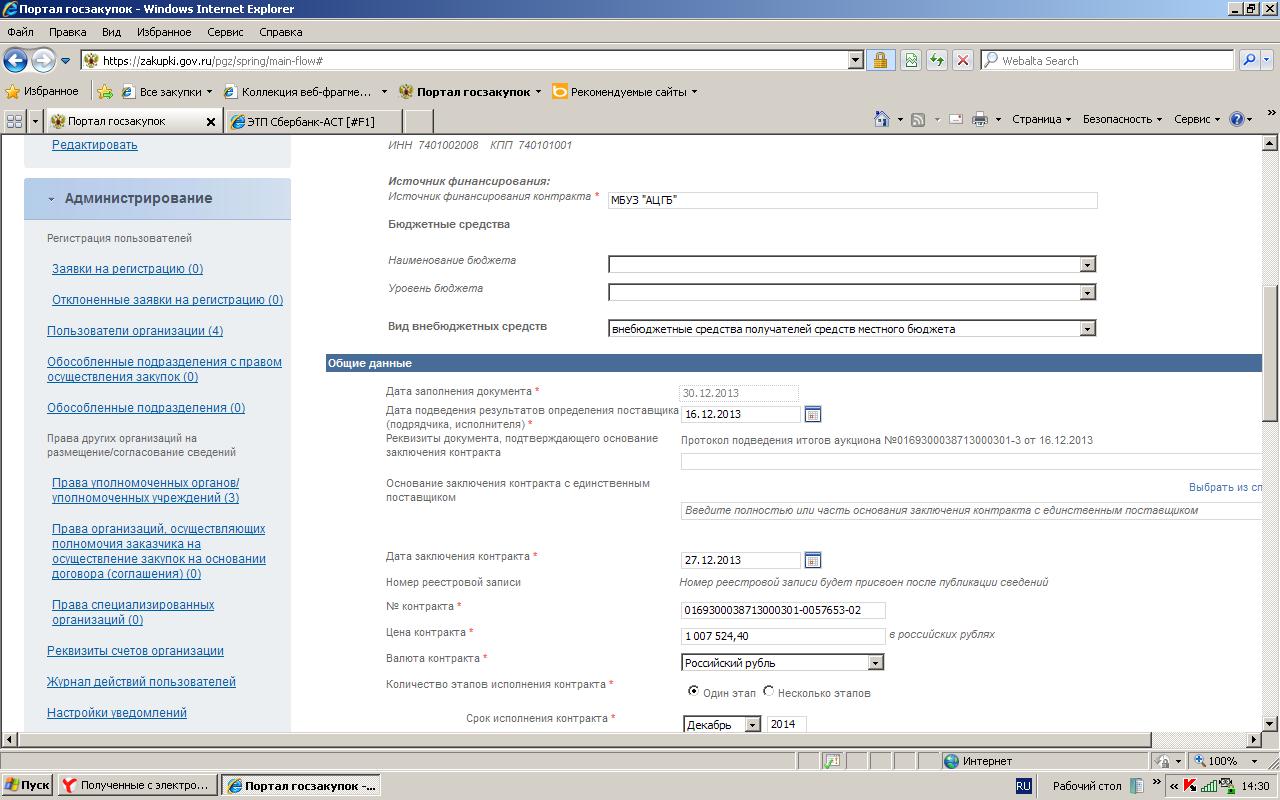Click the 'Реквизиты счетов организации' link
This screenshot has width=1280, height=800.
click(135, 651)
